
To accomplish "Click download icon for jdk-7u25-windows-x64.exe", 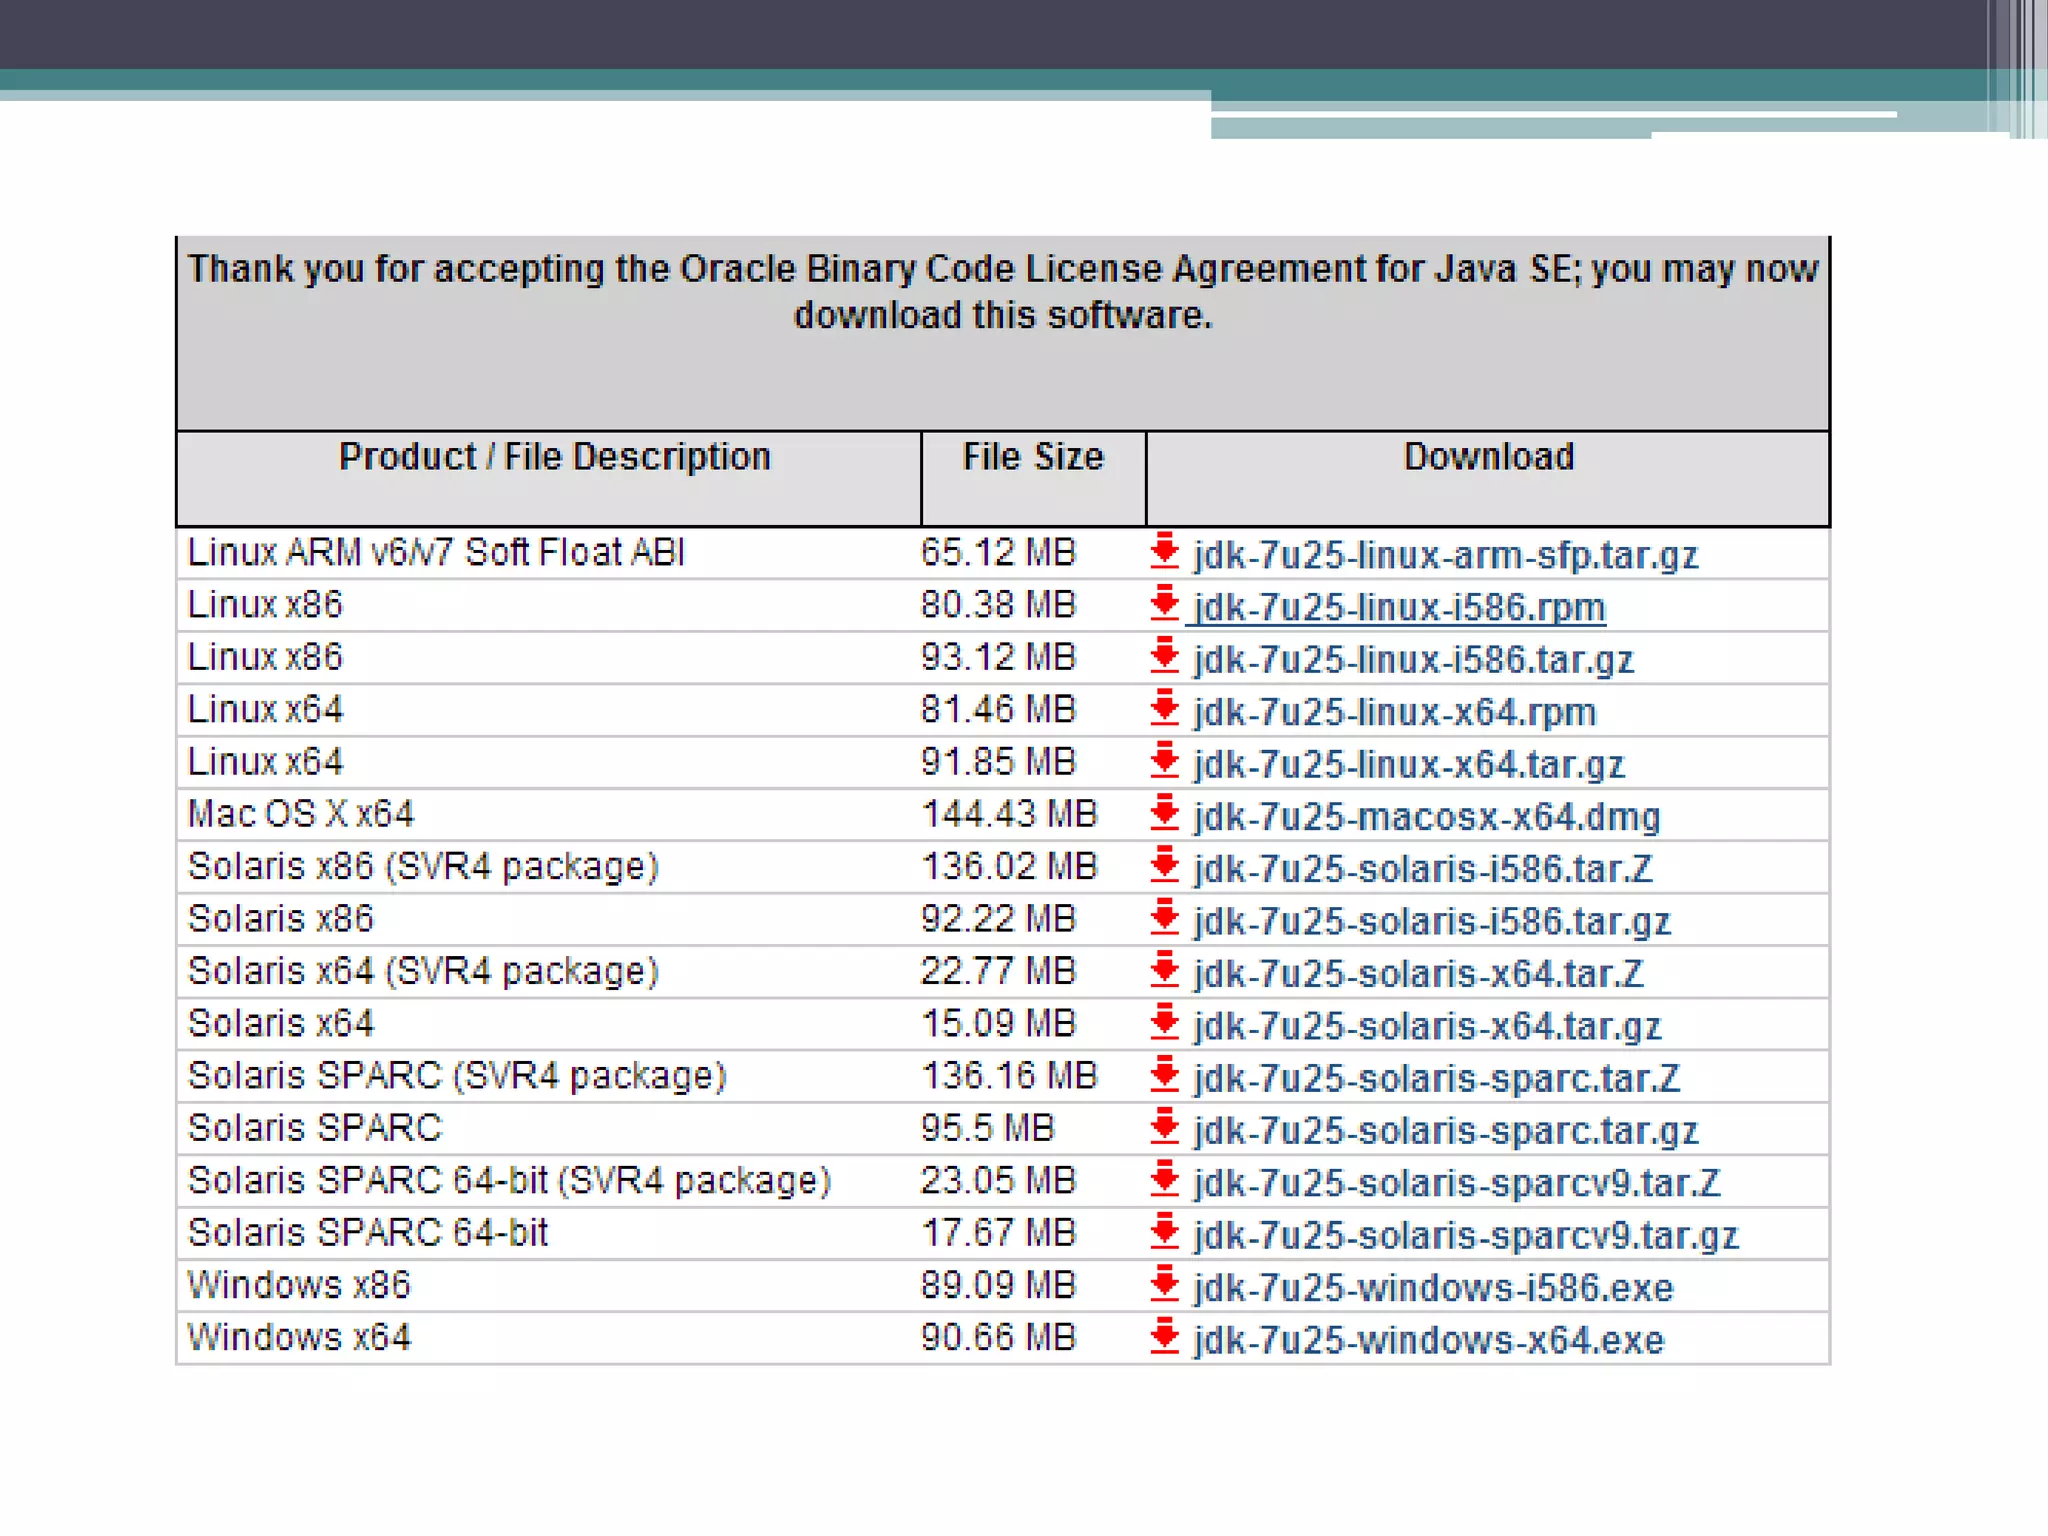I will point(1164,1337).
